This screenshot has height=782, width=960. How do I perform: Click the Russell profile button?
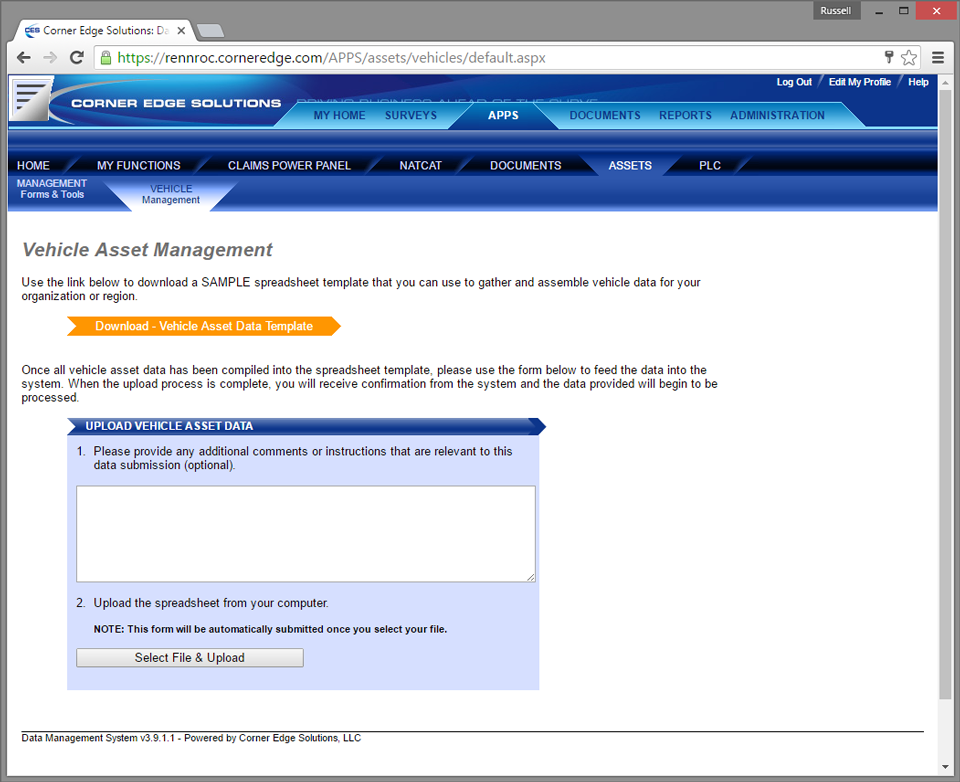coord(836,10)
